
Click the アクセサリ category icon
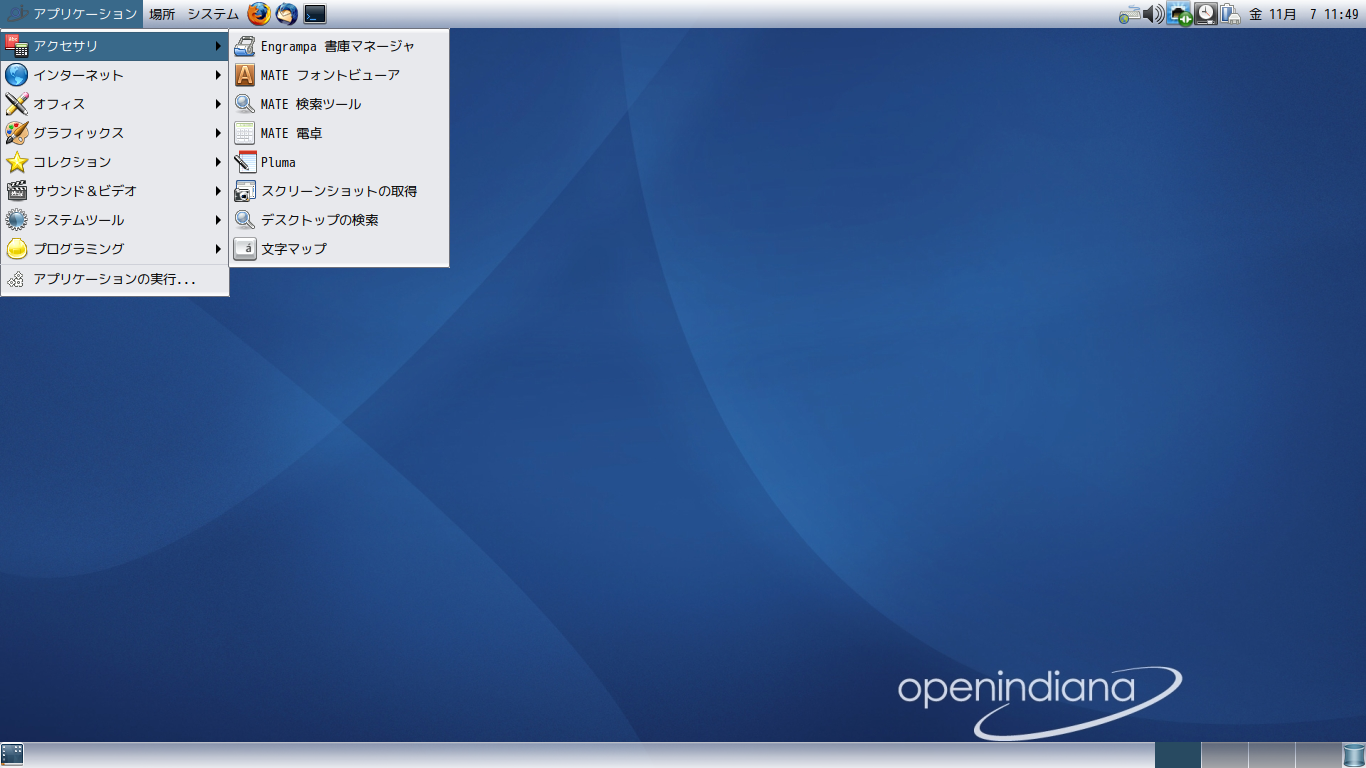17,46
